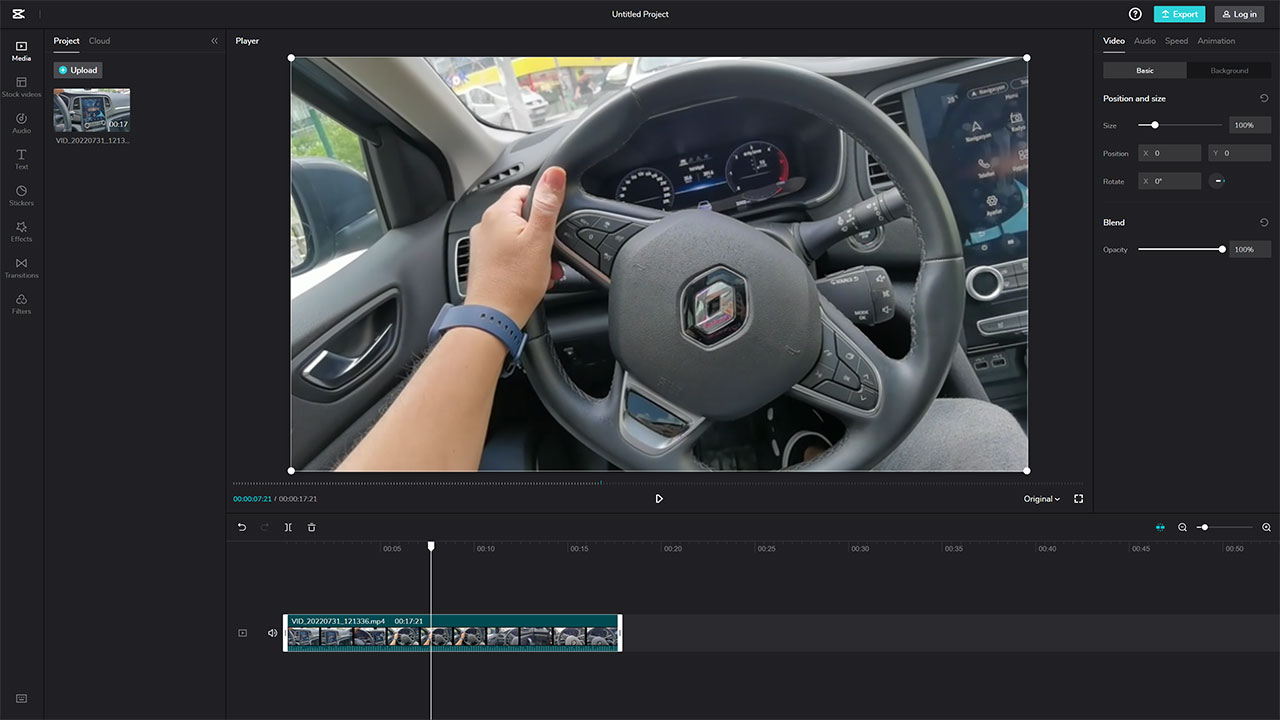Click the track cover icon left of timeline

pos(242,633)
